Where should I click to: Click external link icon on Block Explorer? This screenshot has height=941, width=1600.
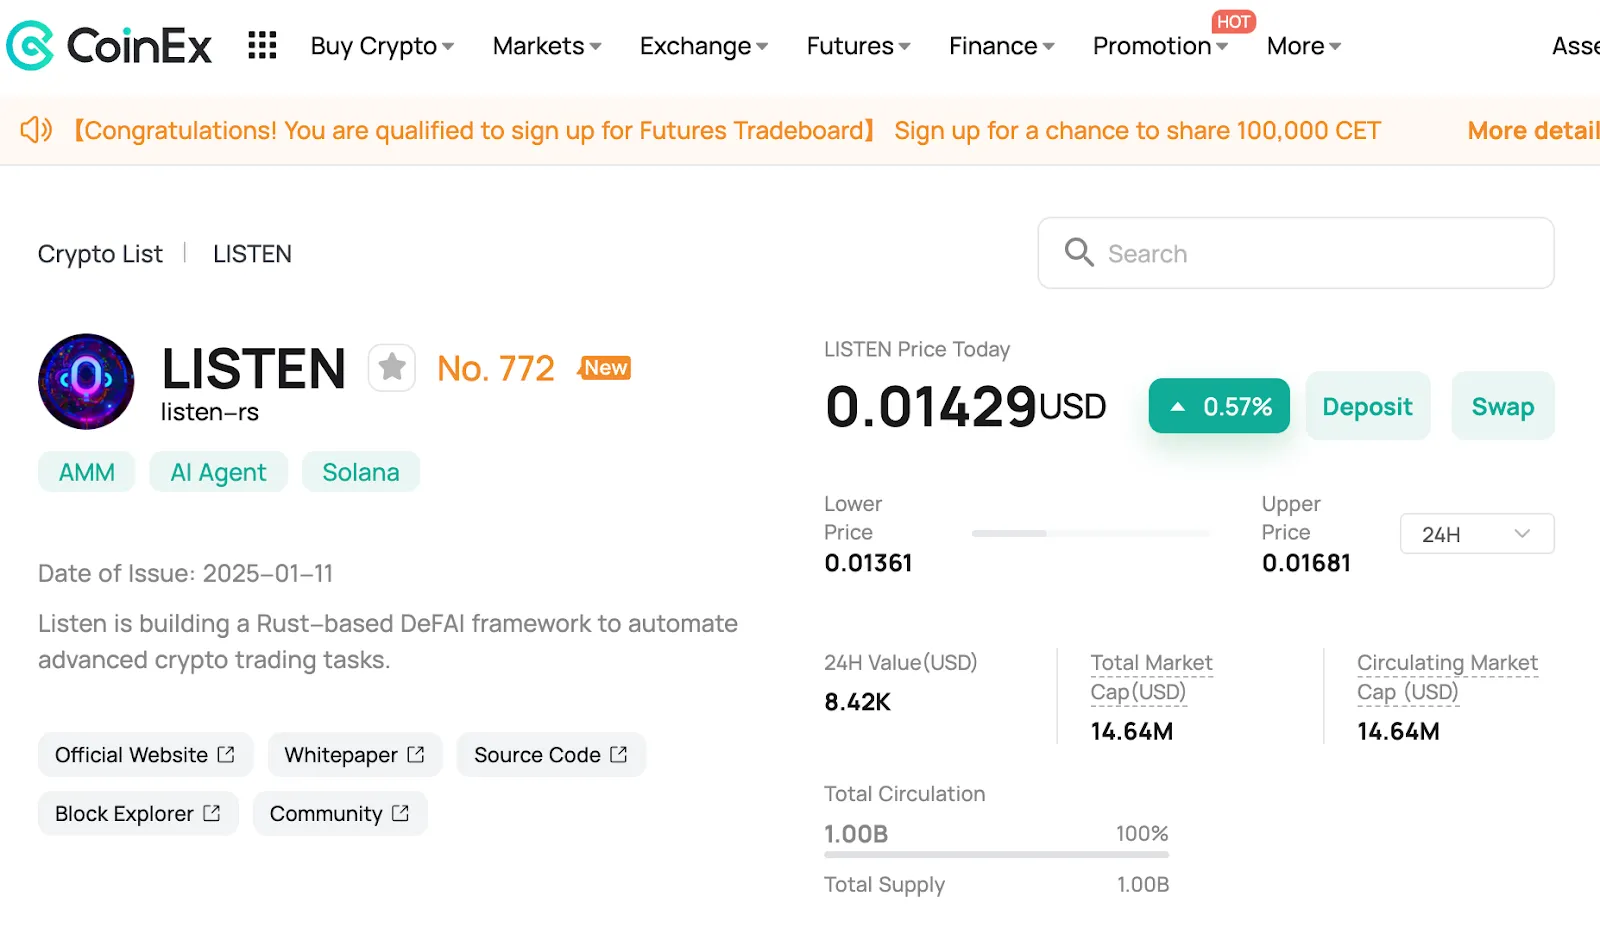[x=212, y=813]
